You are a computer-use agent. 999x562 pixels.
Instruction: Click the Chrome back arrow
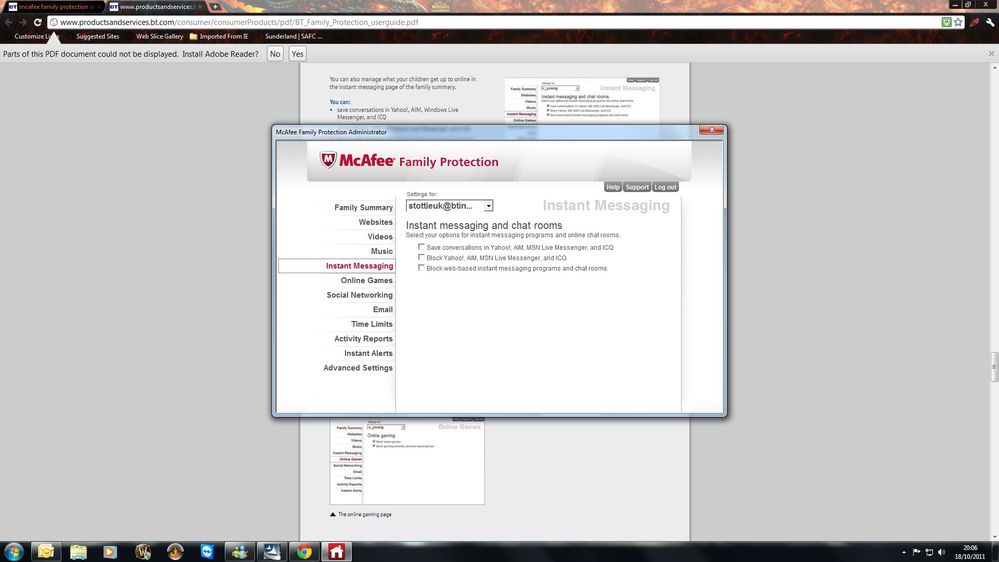point(9,22)
